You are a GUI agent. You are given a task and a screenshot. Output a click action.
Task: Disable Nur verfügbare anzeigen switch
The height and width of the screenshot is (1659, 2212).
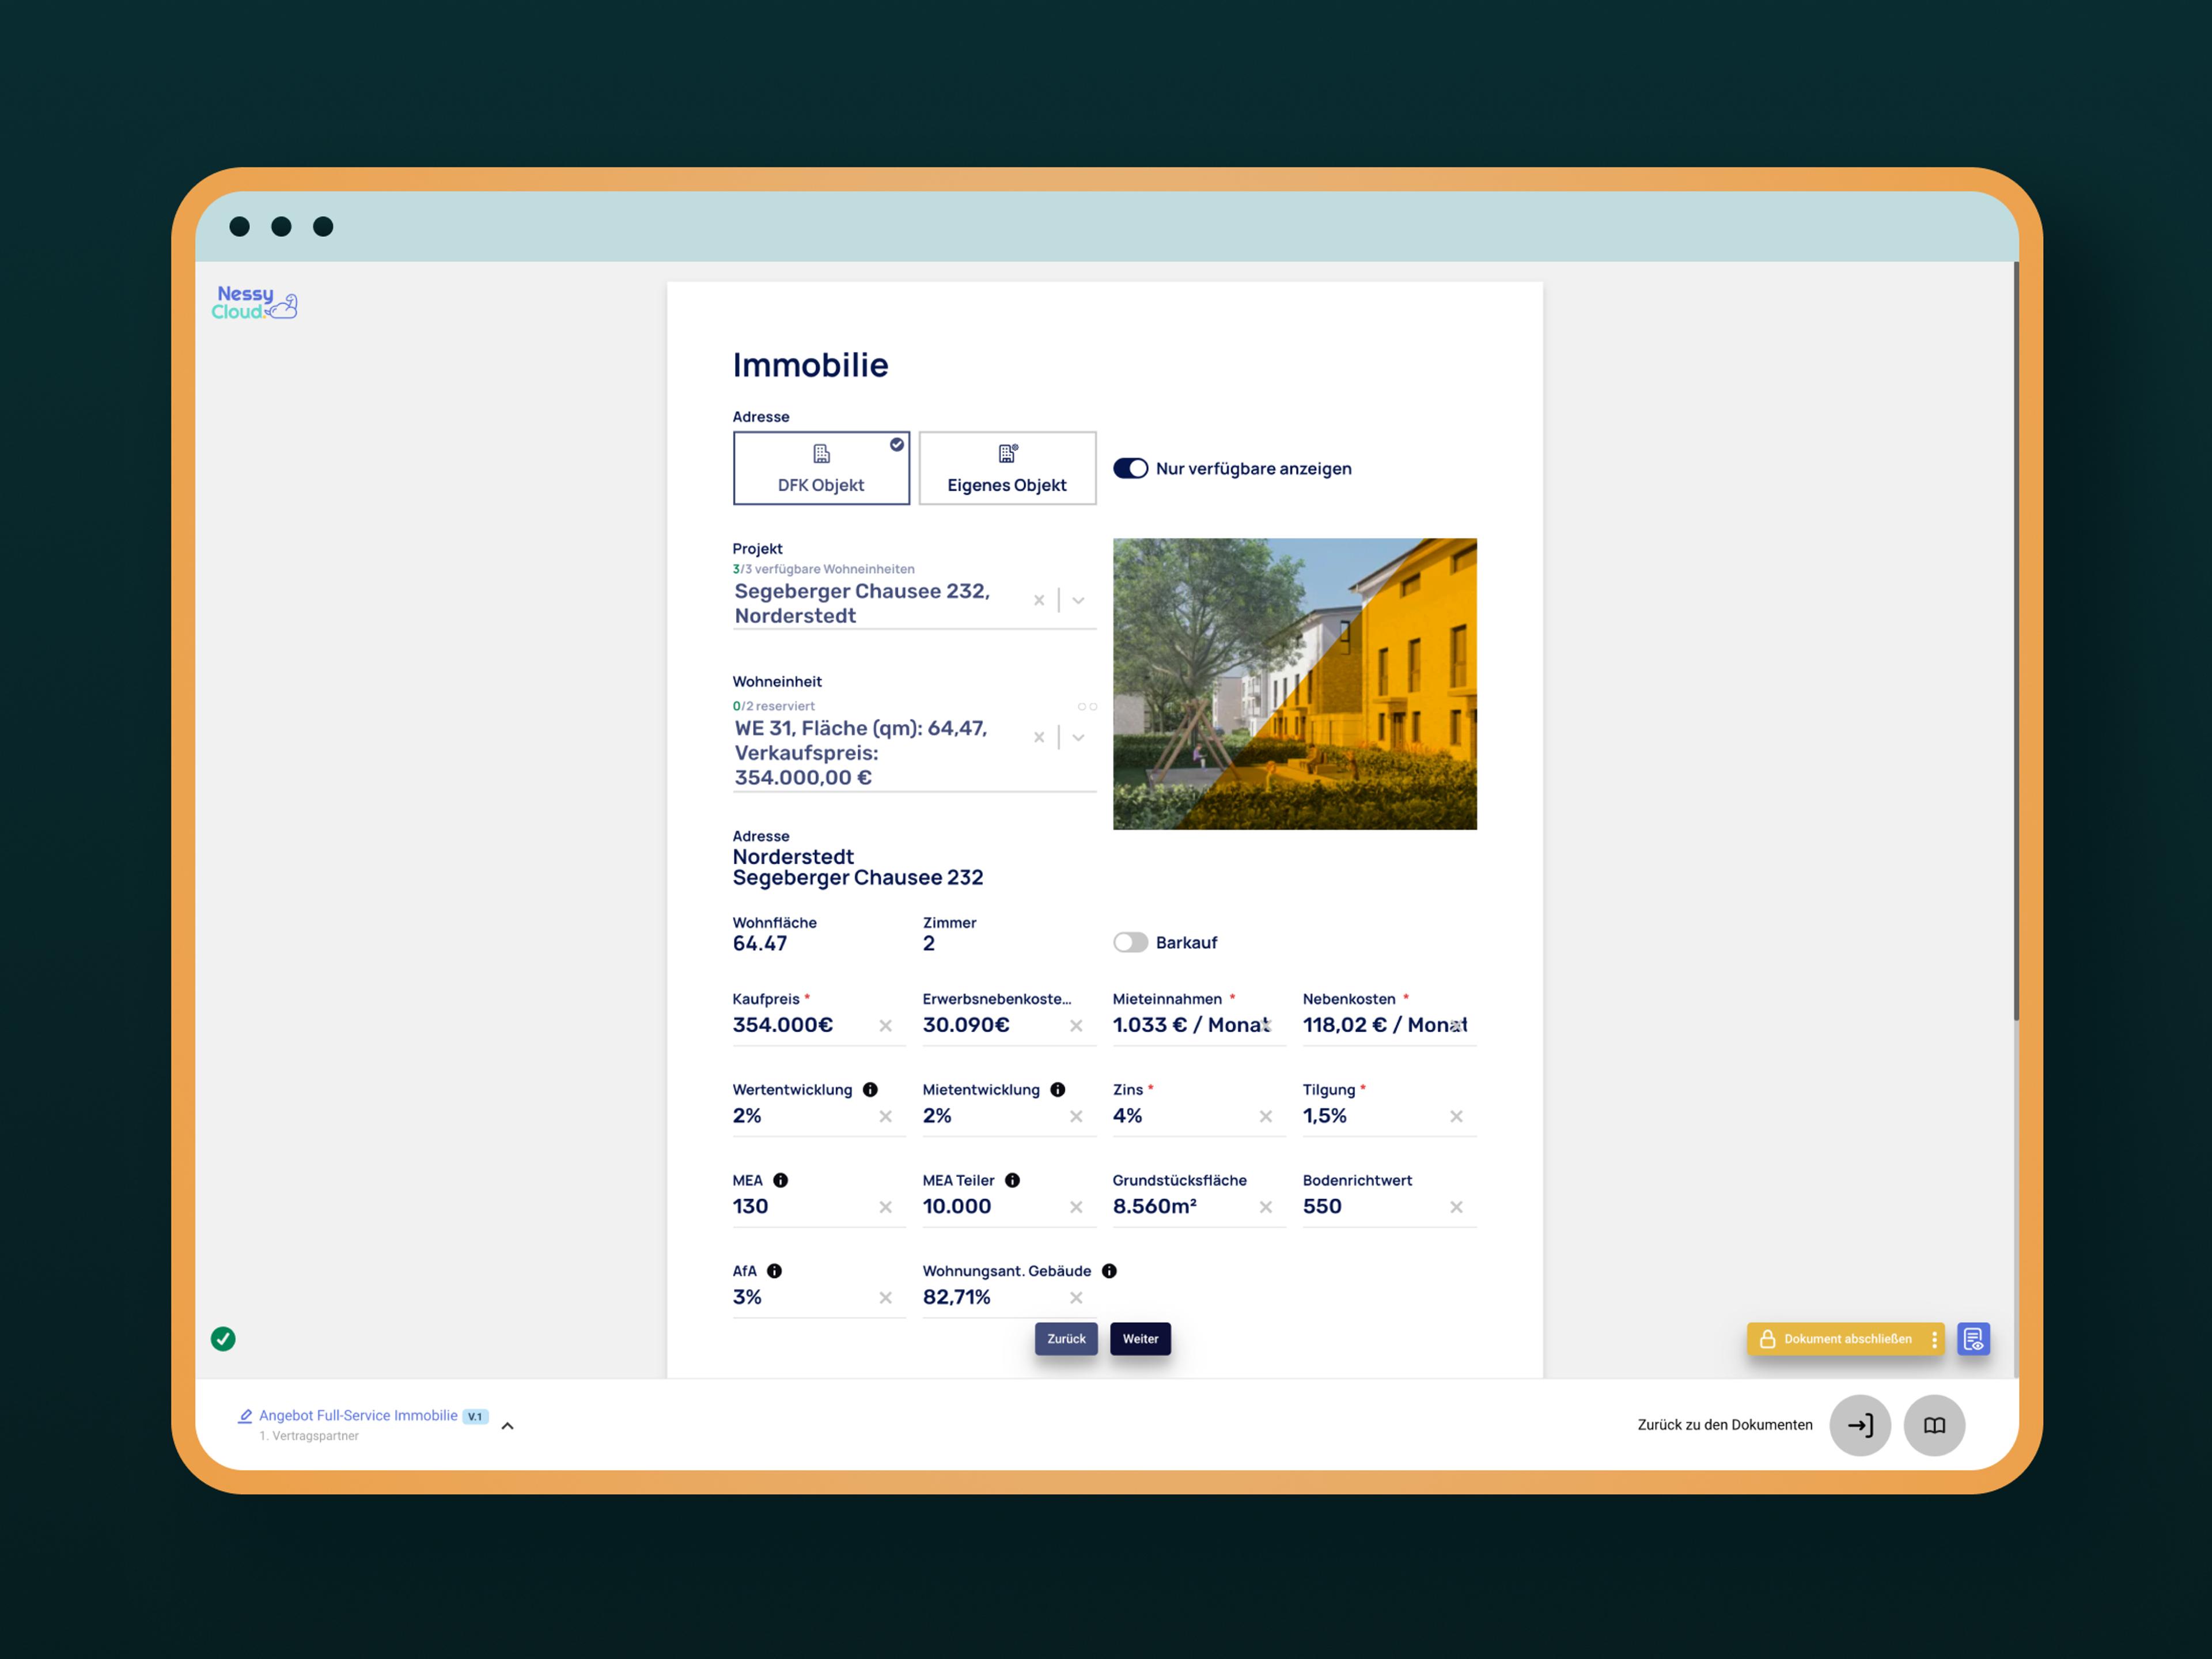[x=1130, y=469]
